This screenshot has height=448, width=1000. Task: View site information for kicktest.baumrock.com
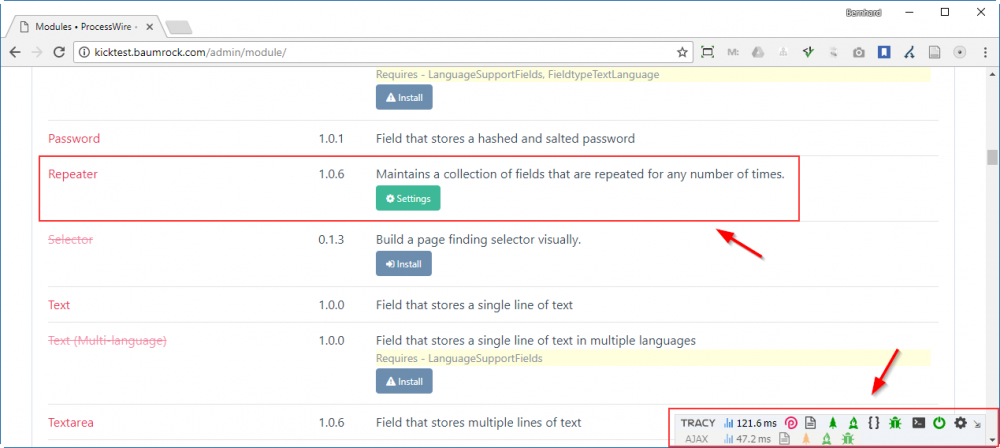(85, 52)
